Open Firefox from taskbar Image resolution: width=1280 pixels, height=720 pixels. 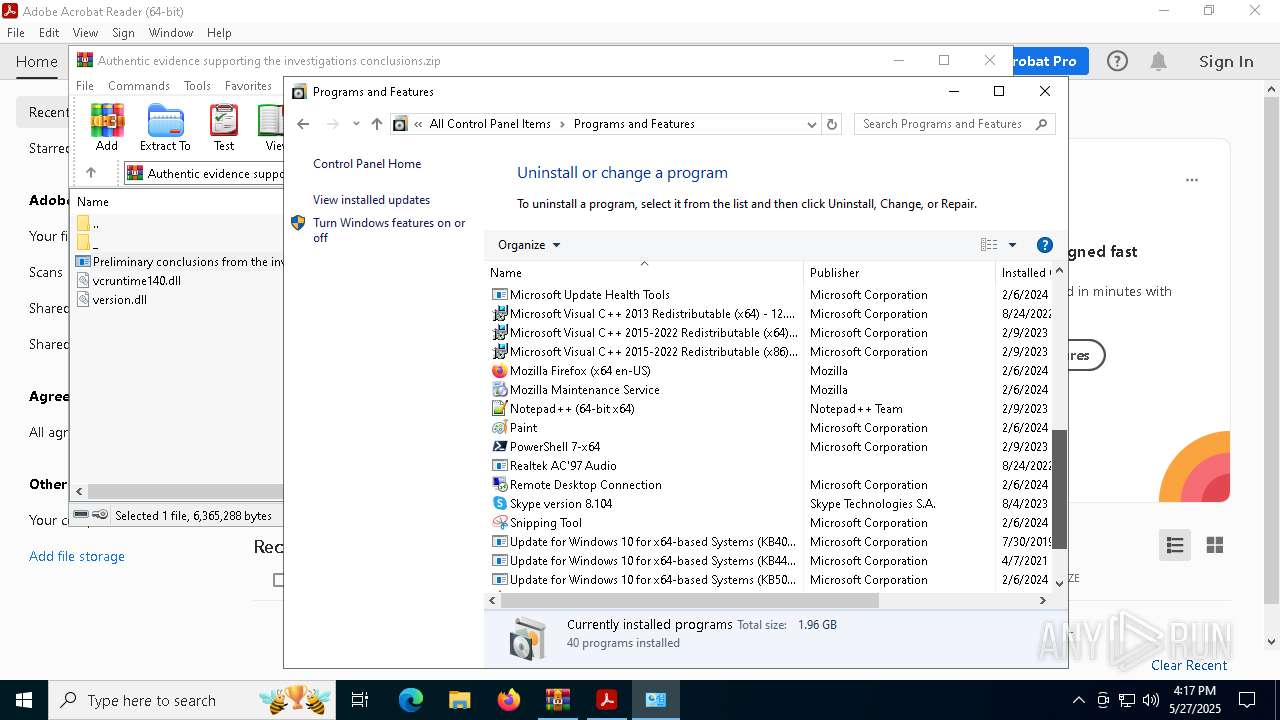tap(509, 700)
